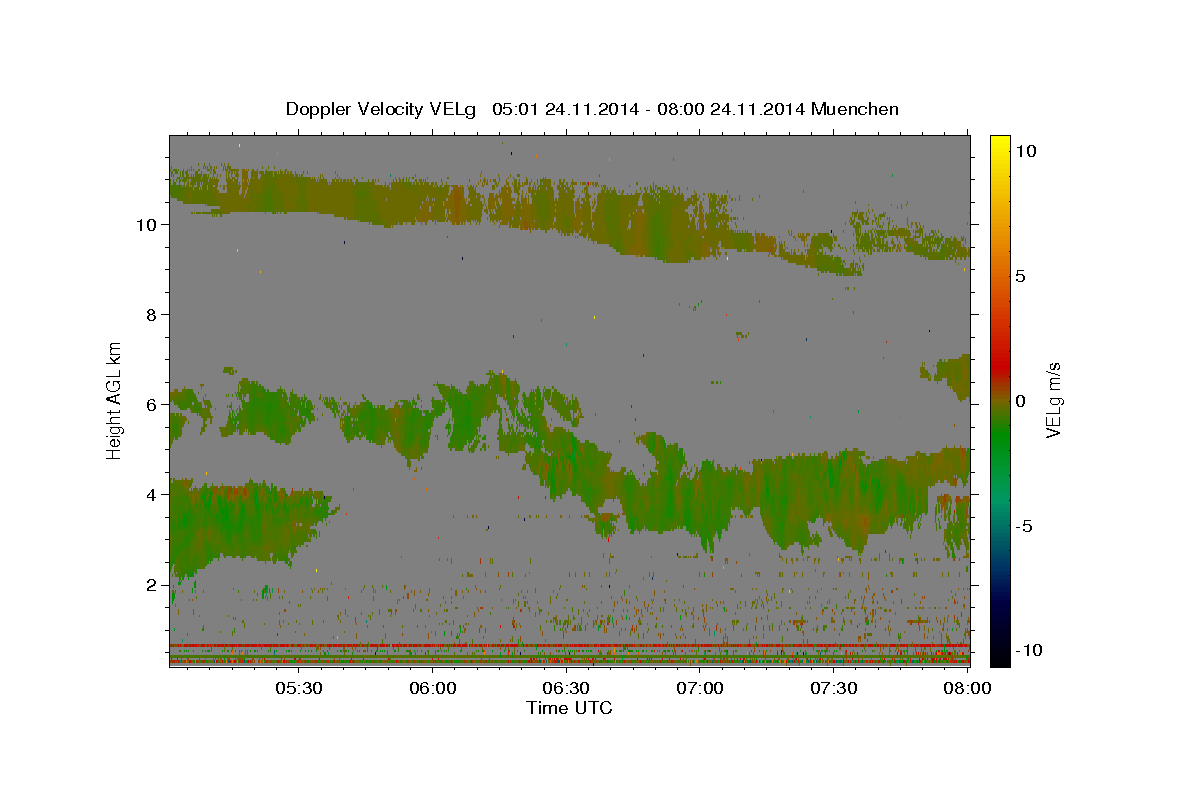Click the height tick label 2
1200x800 pixels.
pyautogui.click(x=152, y=584)
